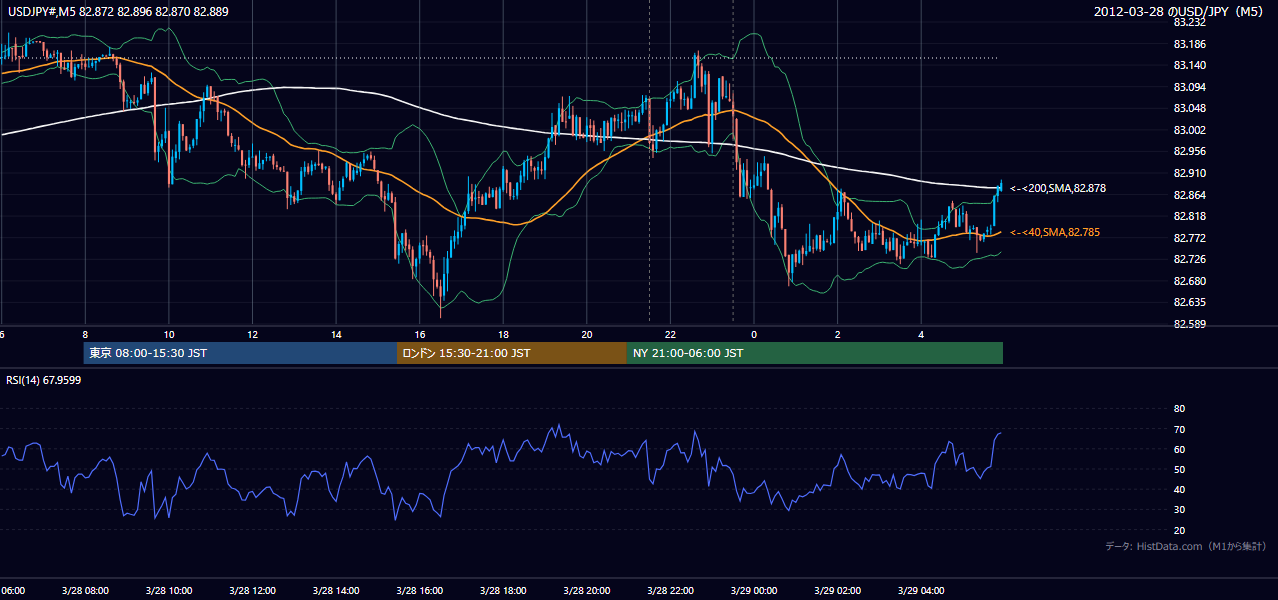Click hour tick 14 under the price chart
Screen dimensions: 1278x600
[x=336, y=334]
